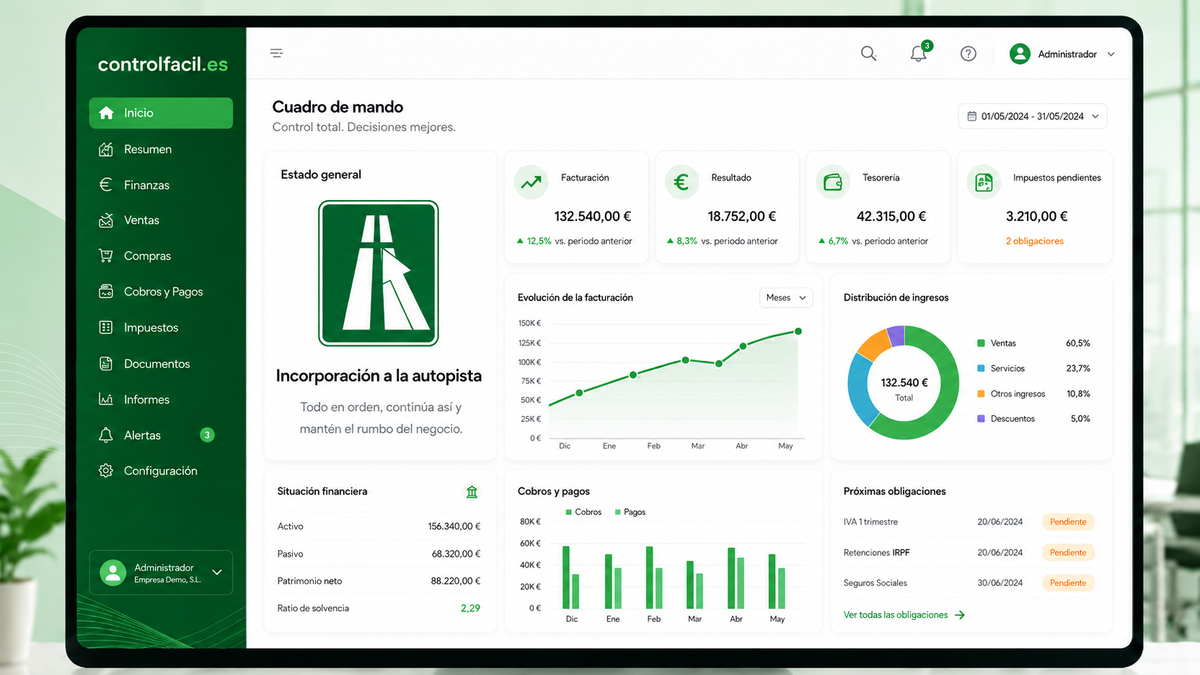
Task: Toggle Ventas legend in income distribution
Action: (x=996, y=343)
